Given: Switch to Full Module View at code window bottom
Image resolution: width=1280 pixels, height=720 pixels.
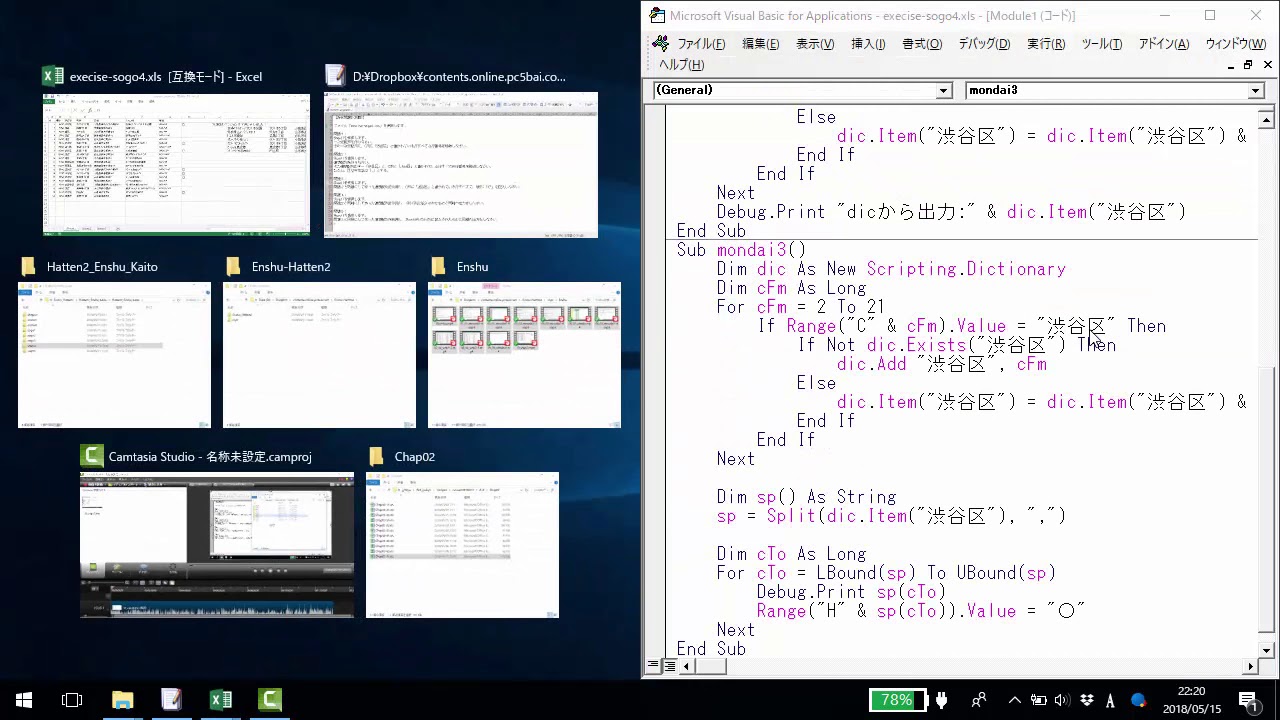Looking at the screenshot, I should click(x=668, y=666).
